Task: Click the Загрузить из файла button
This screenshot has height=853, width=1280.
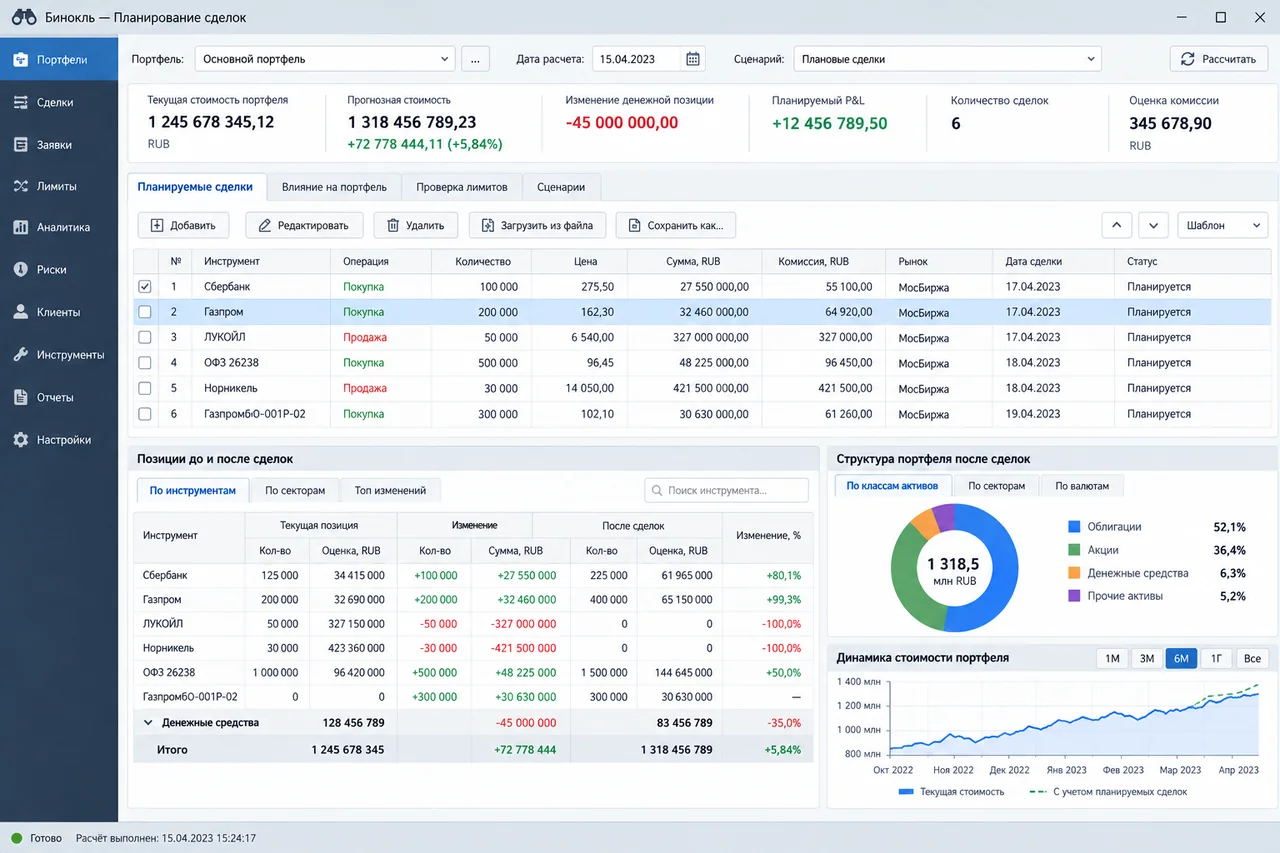Action: 537,225
